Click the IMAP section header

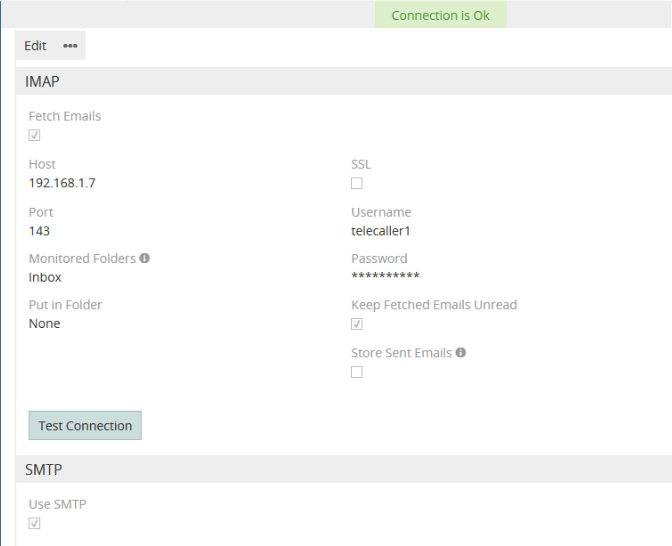(344, 81)
